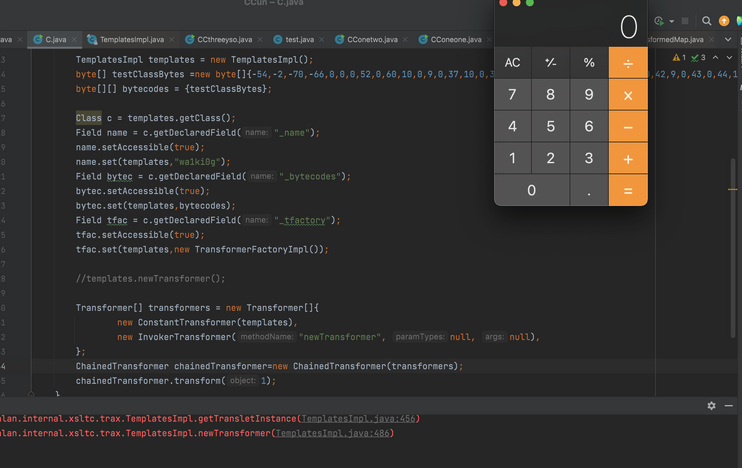The width and height of the screenshot is (742, 468).
Task: Click the 4 key in Calculator
Action: coord(512,126)
